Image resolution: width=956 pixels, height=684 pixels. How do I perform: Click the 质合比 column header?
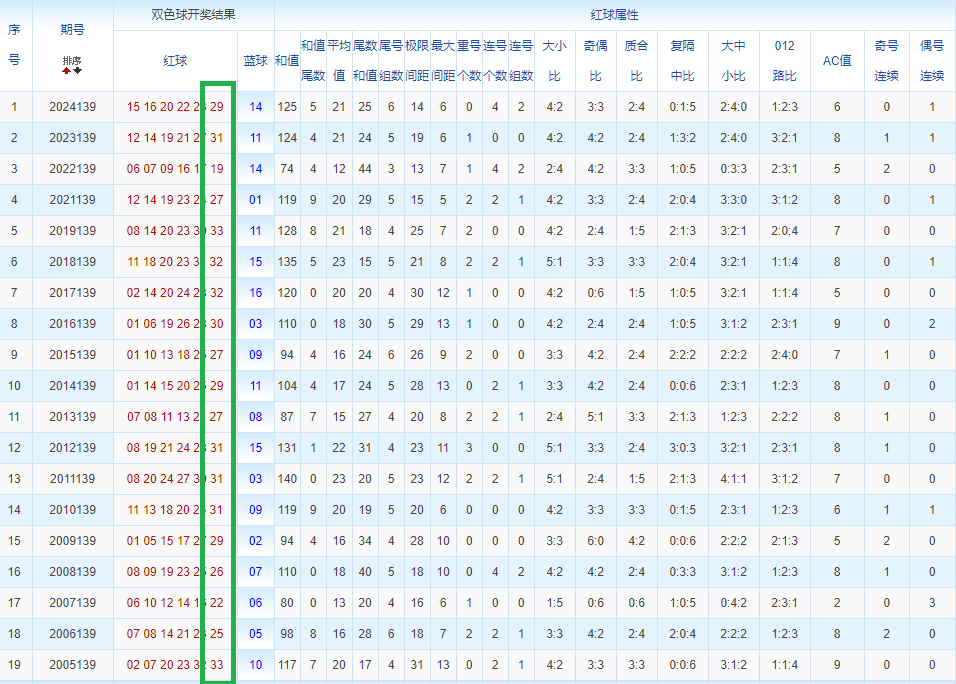[637, 61]
